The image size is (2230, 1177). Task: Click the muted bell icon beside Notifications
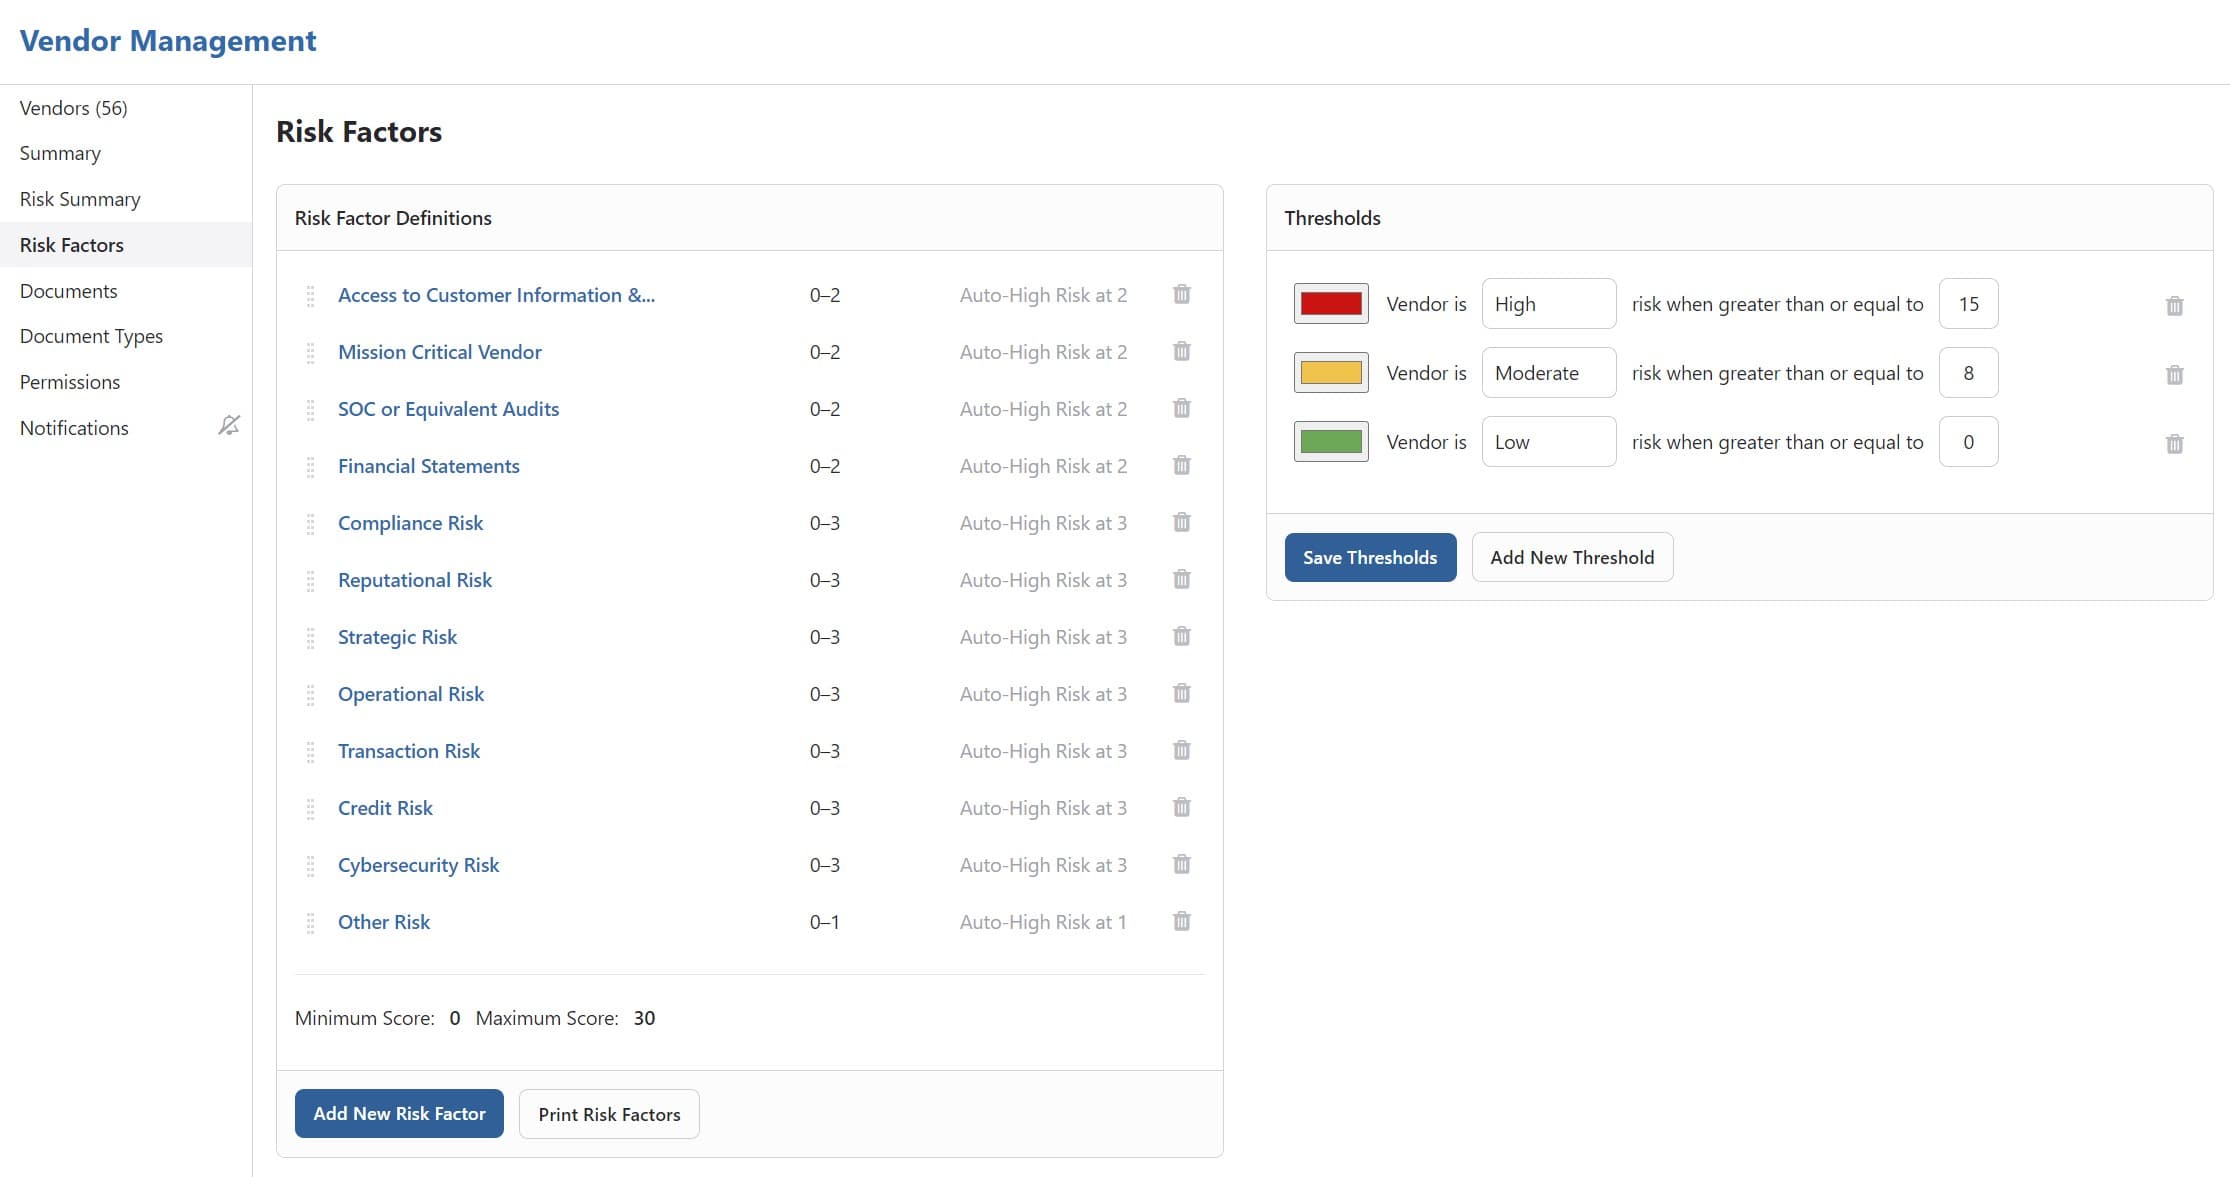(229, 426)
